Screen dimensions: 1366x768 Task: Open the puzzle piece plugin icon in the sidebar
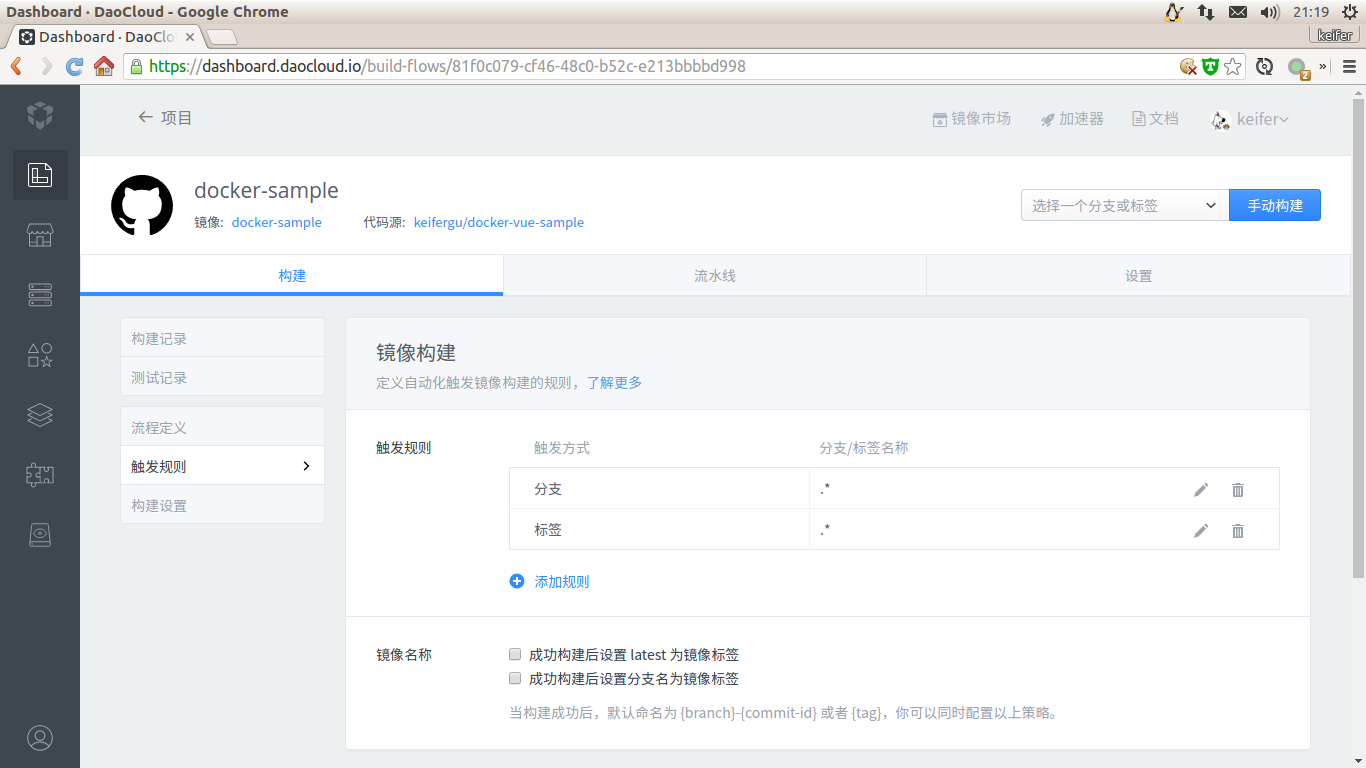click(40, 475)
